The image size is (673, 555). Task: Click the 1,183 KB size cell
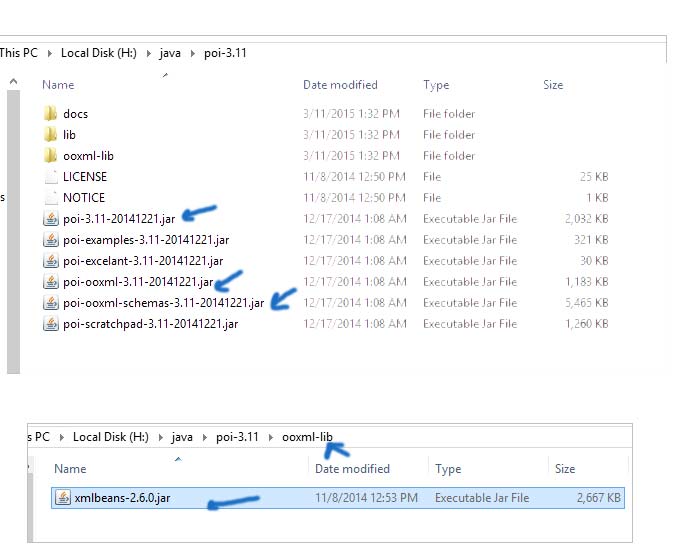pos(587,282)
